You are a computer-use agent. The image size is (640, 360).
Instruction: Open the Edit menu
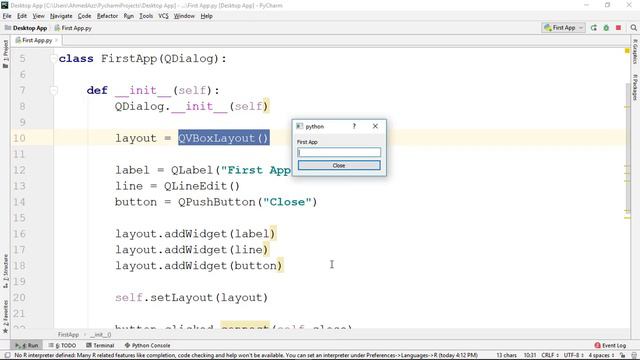click(22, 16)
